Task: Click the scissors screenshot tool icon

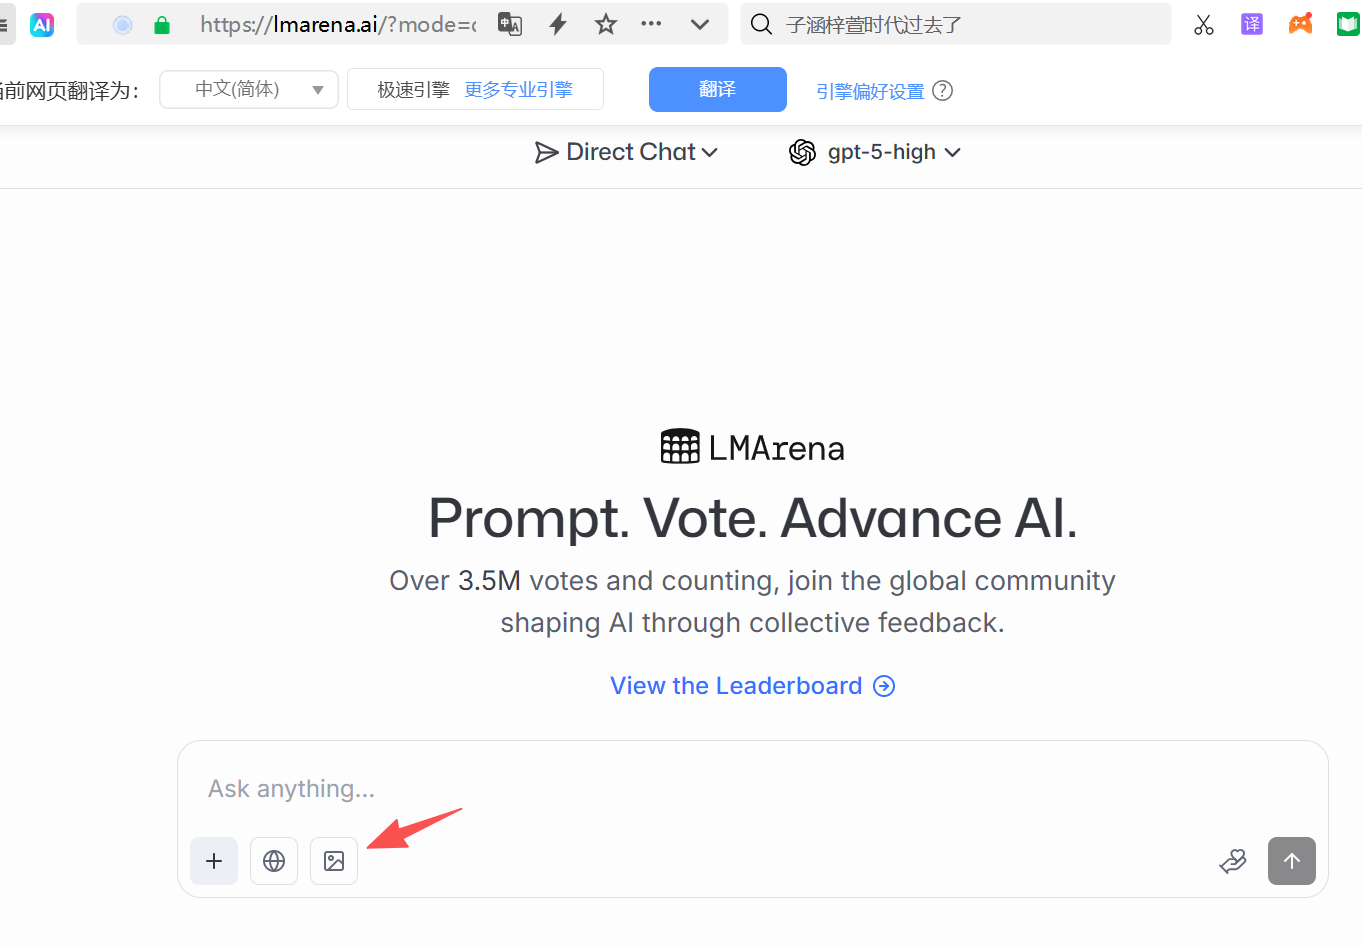Action: 1204,24
